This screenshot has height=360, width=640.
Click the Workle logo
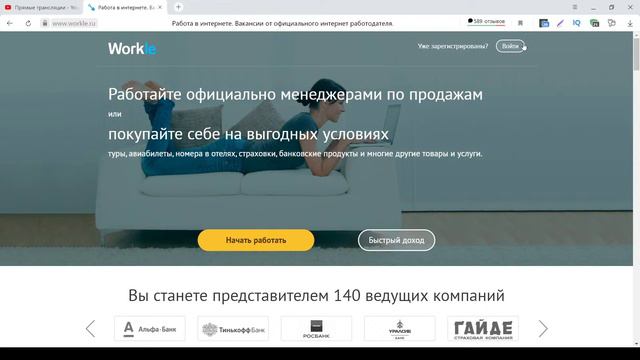click(132, 49)
